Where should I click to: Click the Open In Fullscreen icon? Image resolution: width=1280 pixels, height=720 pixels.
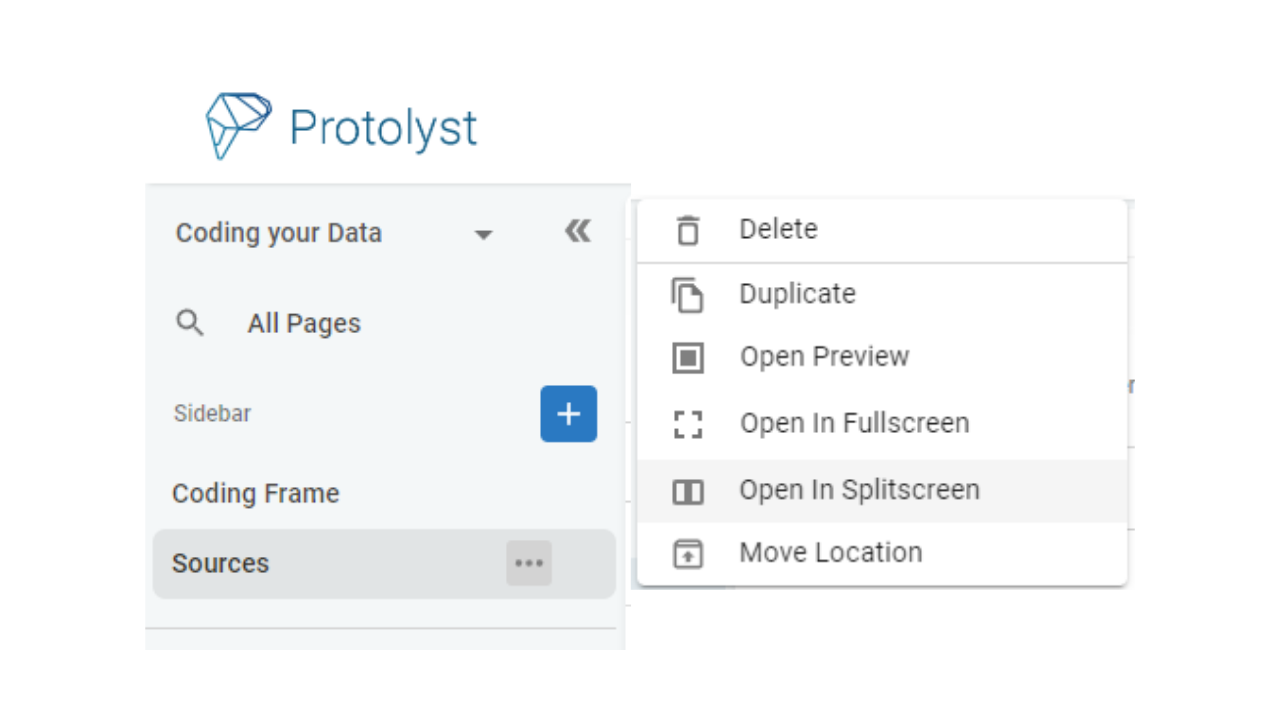click(x=686, y=423)
